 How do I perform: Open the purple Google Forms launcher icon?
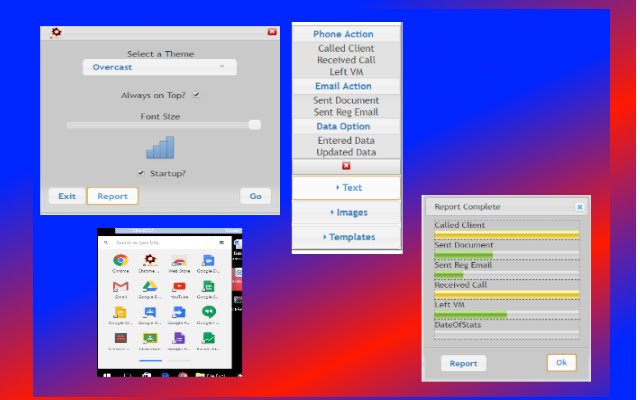[x=179, y=338]
